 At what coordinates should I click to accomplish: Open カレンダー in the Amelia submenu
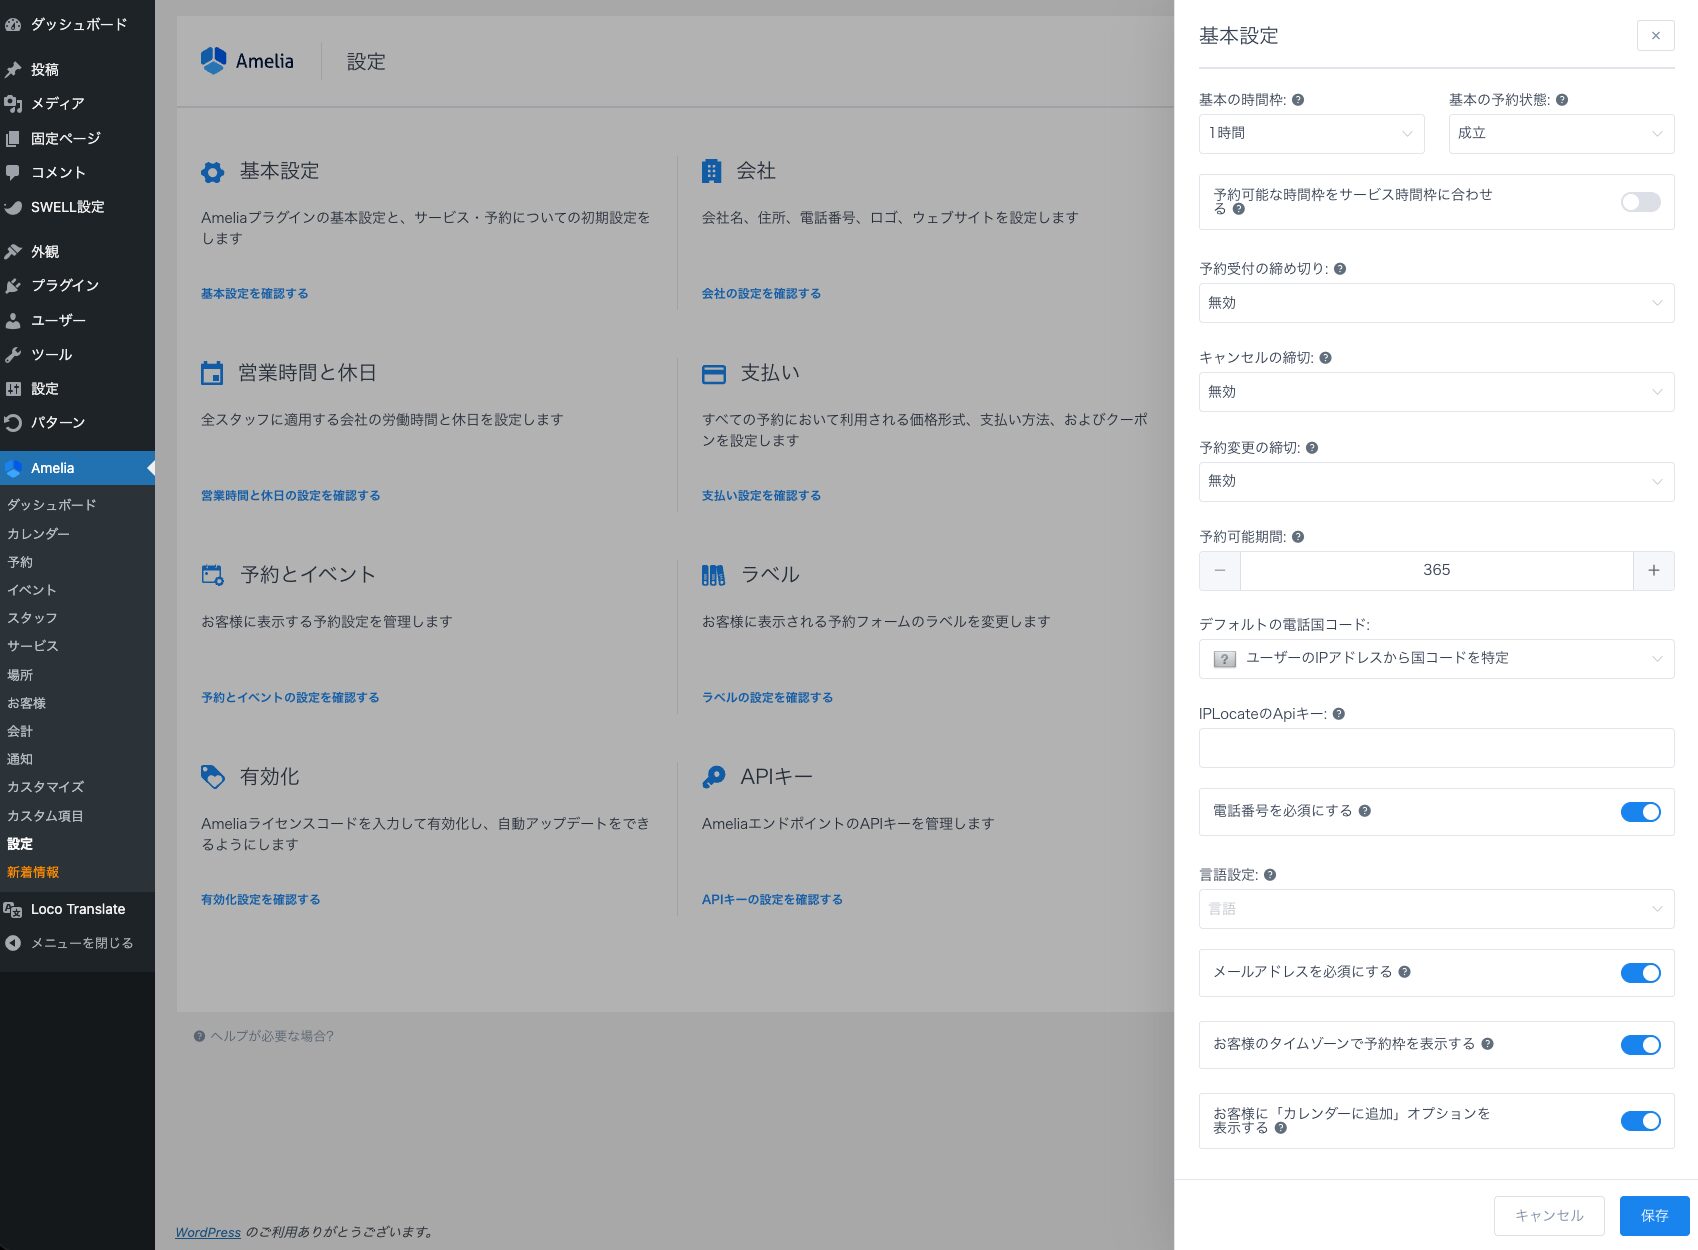(38, 534)
